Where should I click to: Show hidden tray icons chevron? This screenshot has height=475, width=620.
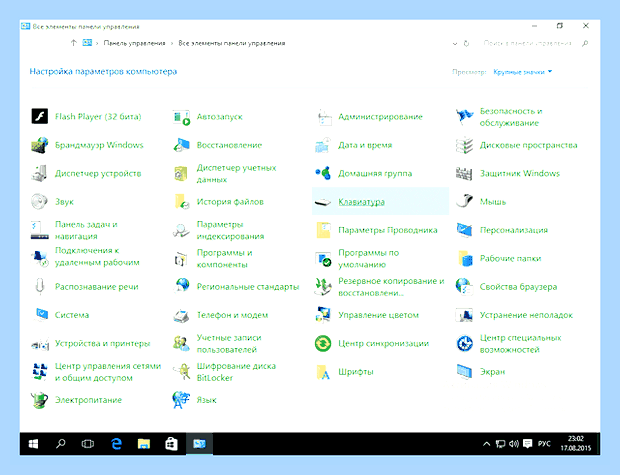pyautogui.click(x=487, y=444)
